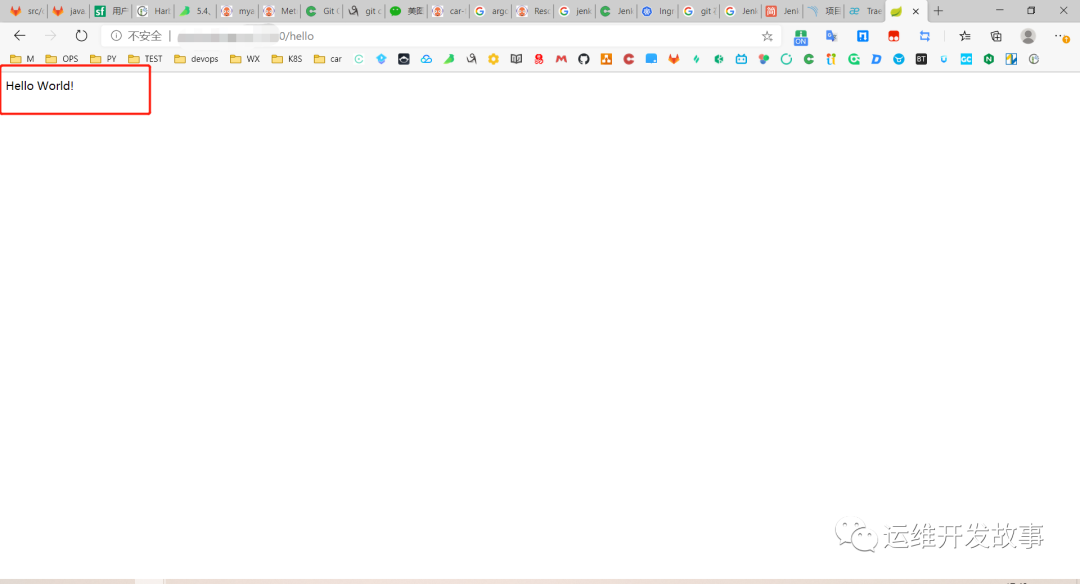Switch to the argc Google tab
Viewport: 1080px width, 584px height.
(x=490, y=11)
